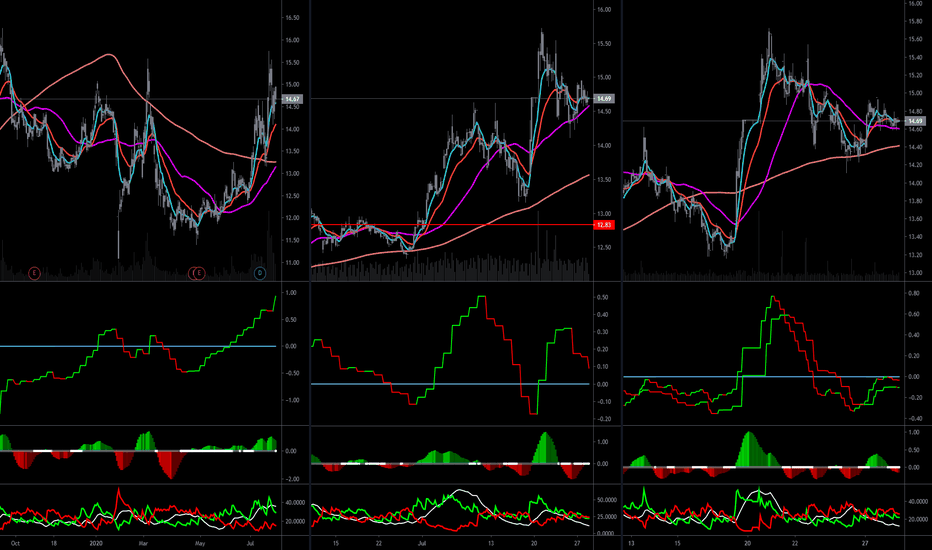Click the 13 label on the middle chart's time axis
This screenshot has height=550, width=932.
pyautogui.click(x=491, y=543)
